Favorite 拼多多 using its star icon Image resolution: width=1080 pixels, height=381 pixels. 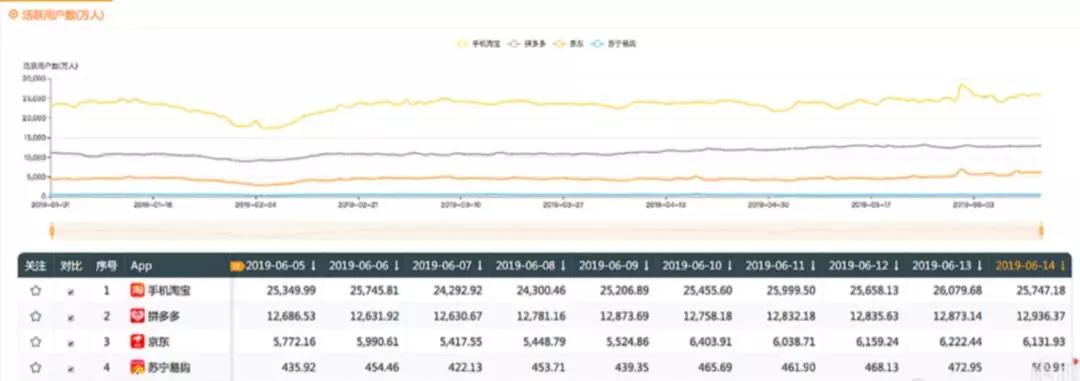click(x=35, y=316)
